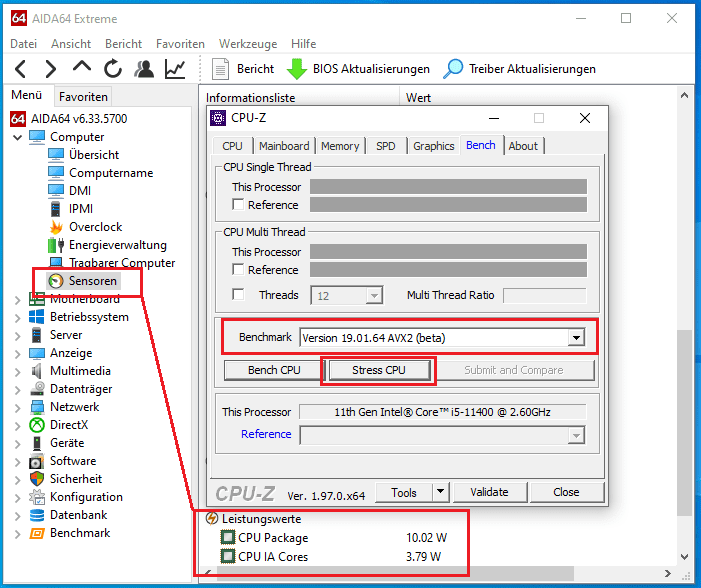Open the Hilfe menu
Viewport: 701px width, 588px height.
coord(303,44)
